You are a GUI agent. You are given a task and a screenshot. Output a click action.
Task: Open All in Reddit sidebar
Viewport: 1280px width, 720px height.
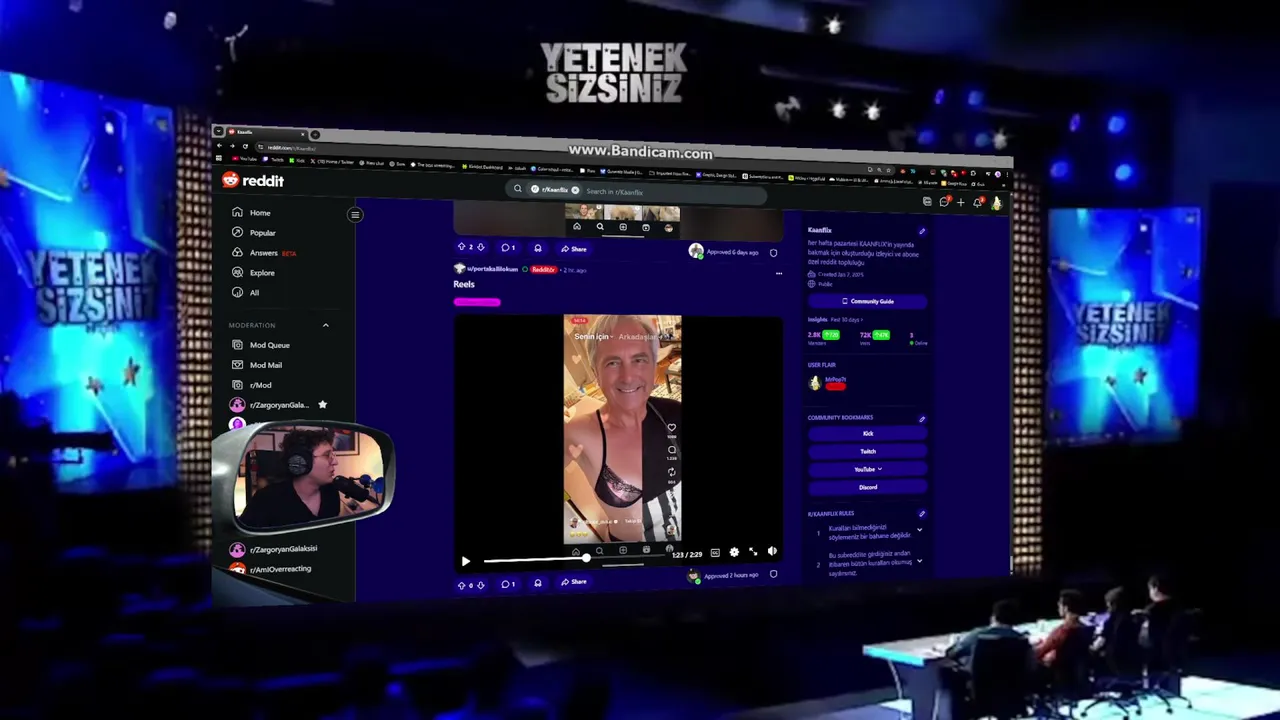point(245,292)
